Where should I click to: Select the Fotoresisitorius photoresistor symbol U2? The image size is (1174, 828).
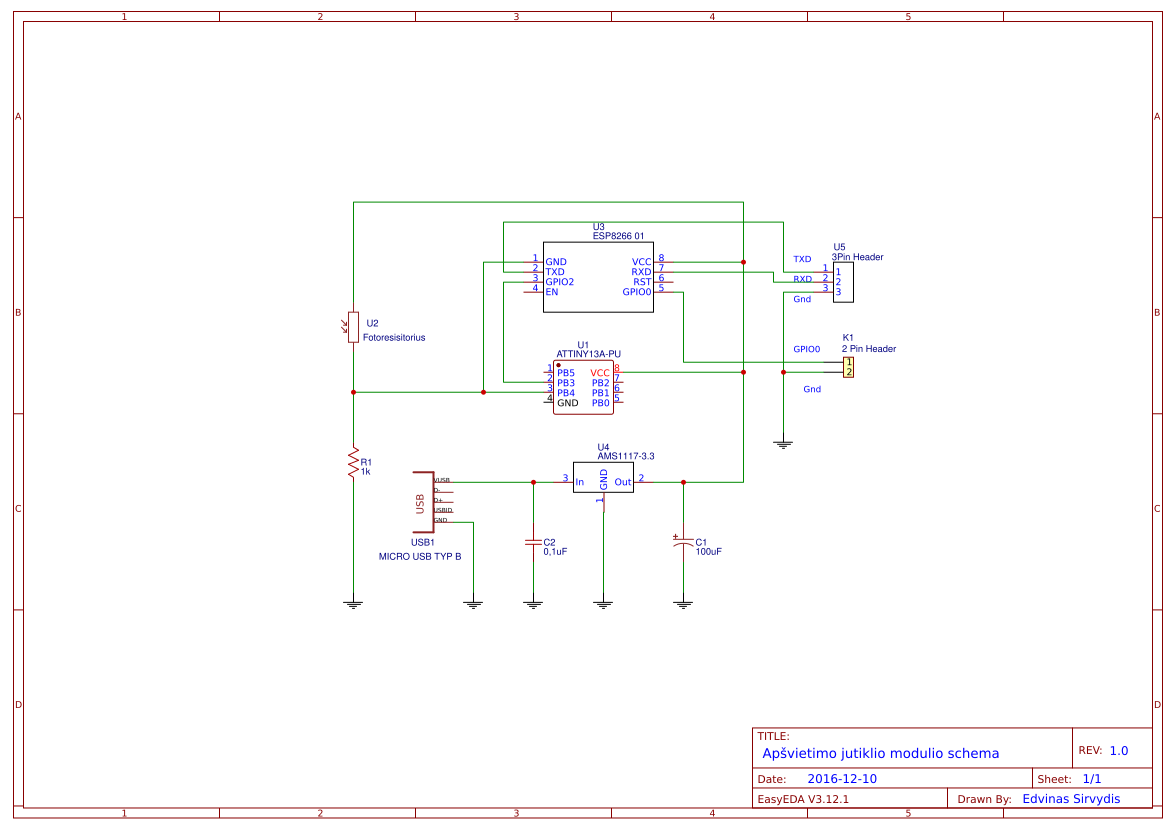(x=352, y=328)
